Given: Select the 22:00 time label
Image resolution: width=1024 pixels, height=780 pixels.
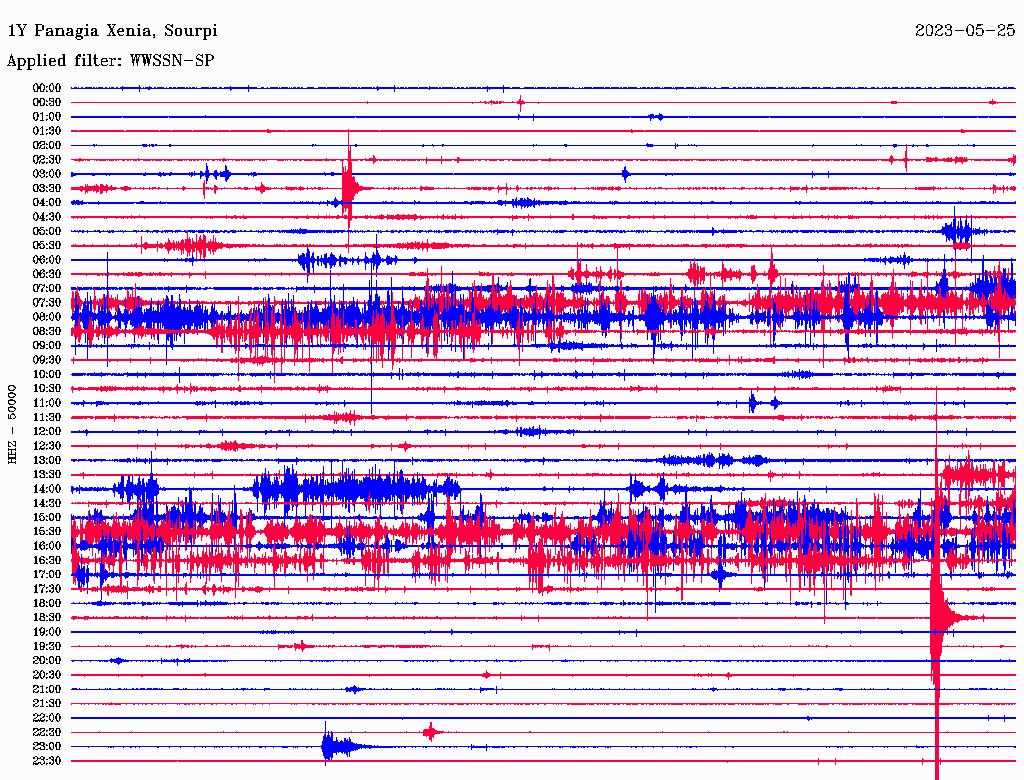Looking at the screenshot, I should [x=47, y=718].
